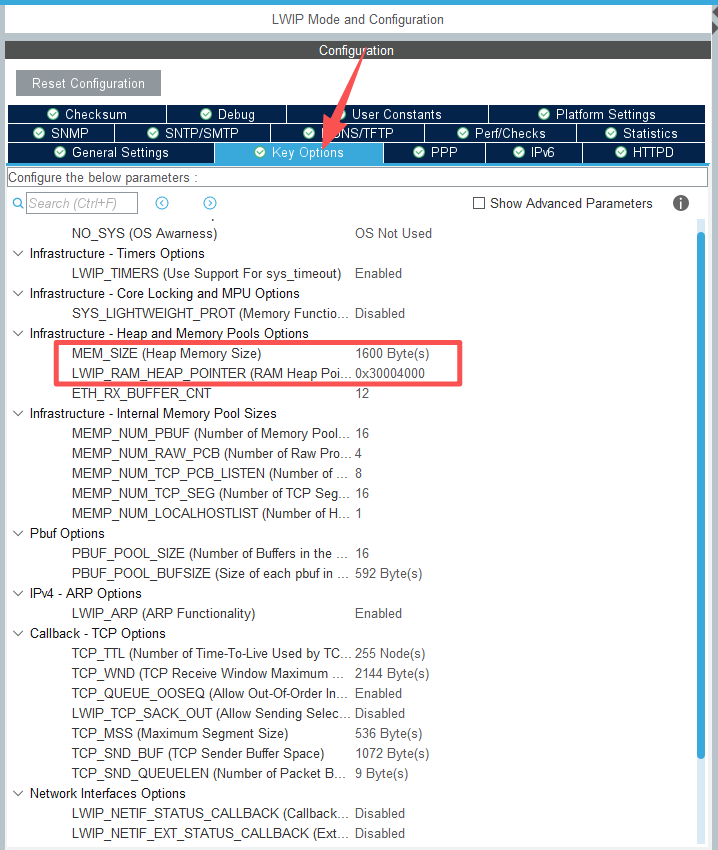
Task: Select the Key Options tab
Action: [299, 152]
